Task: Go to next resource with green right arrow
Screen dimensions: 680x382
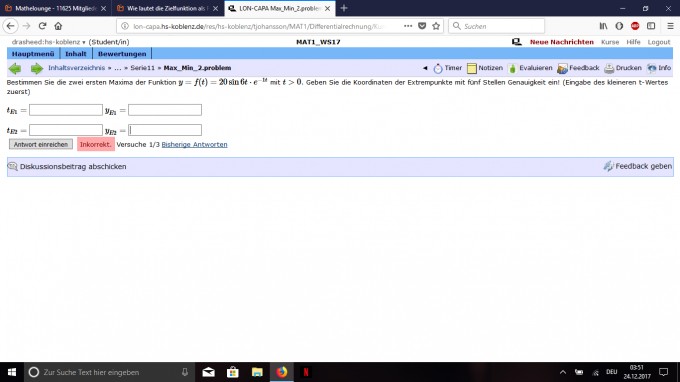Action: click(x=36, y=68)
